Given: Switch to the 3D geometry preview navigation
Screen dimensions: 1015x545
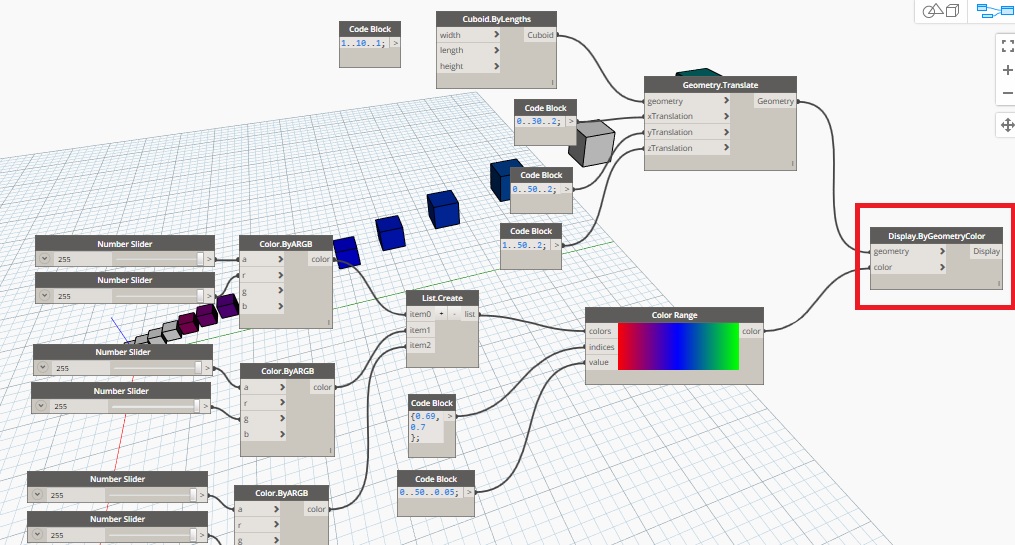Looking at the screenshot, I should pos(941,11).
